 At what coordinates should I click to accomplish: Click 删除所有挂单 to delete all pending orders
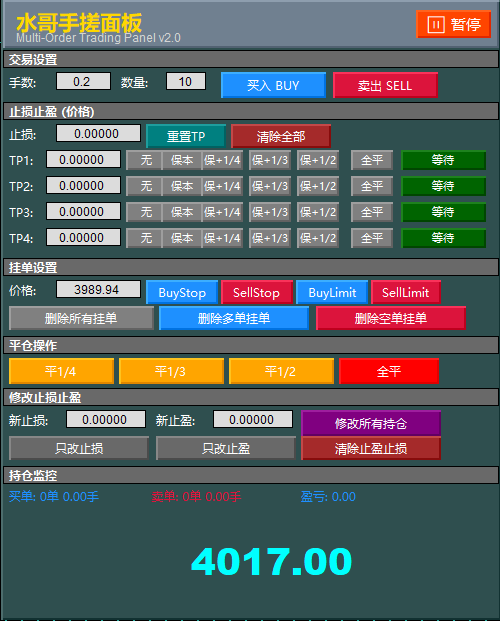(x=81, y=318)
